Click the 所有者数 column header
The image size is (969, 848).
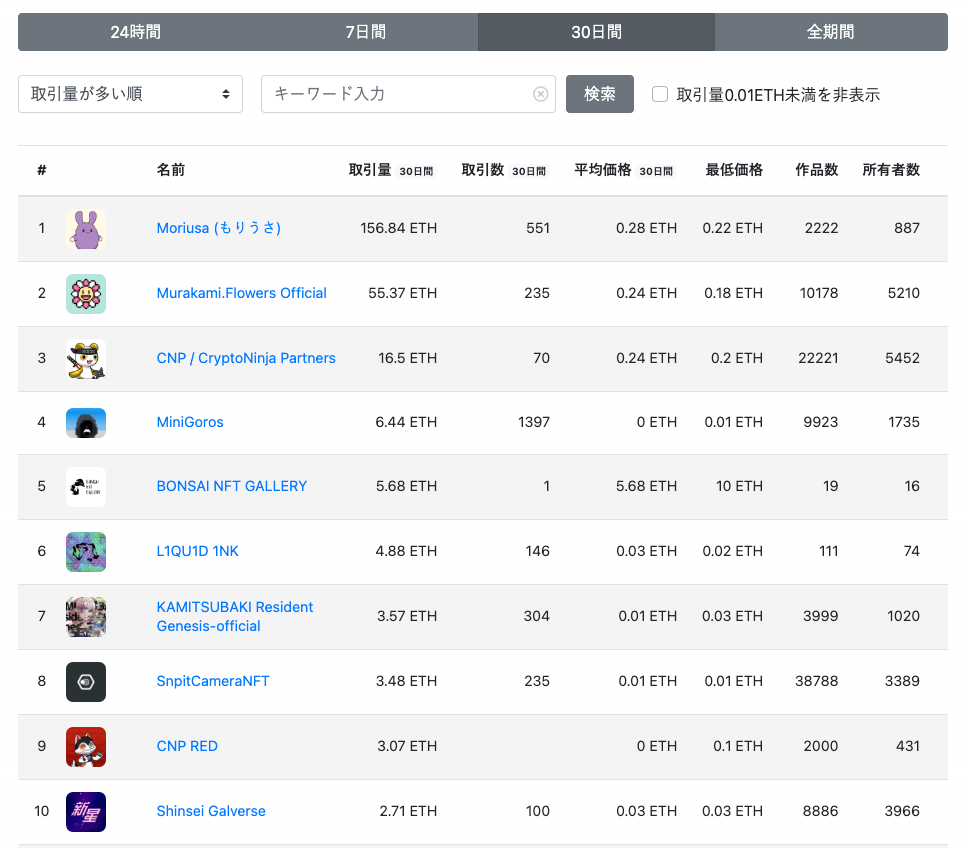[x=891, y=170]
